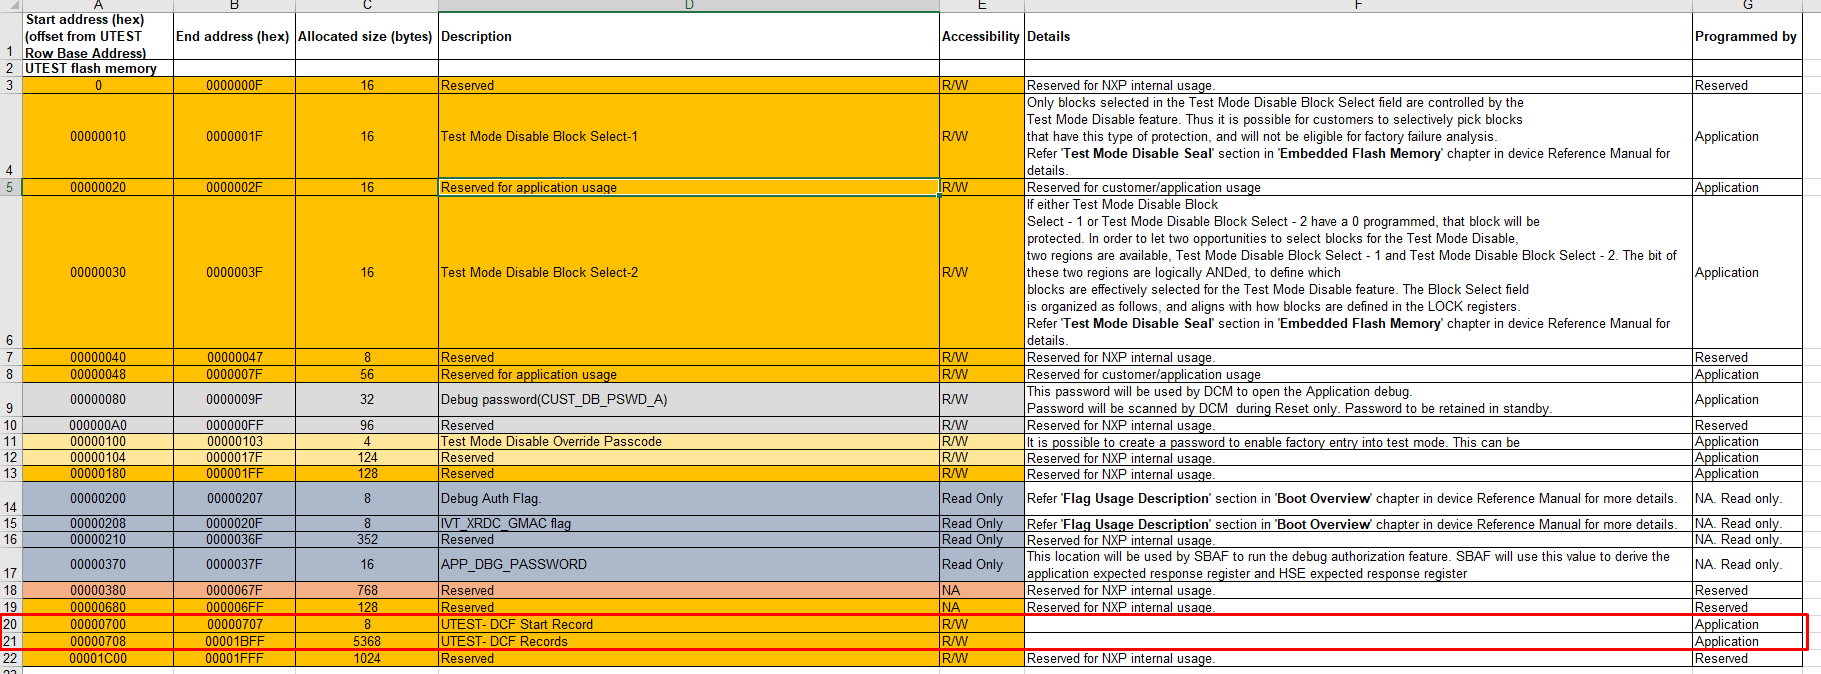The height and width of the screenshot is (674, 1821).
Task: Click row header number 20
Action: click(10, 624)
